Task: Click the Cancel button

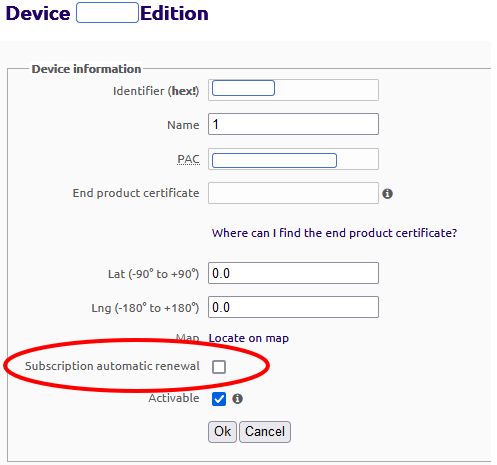Action: click(x=265, y=432)
